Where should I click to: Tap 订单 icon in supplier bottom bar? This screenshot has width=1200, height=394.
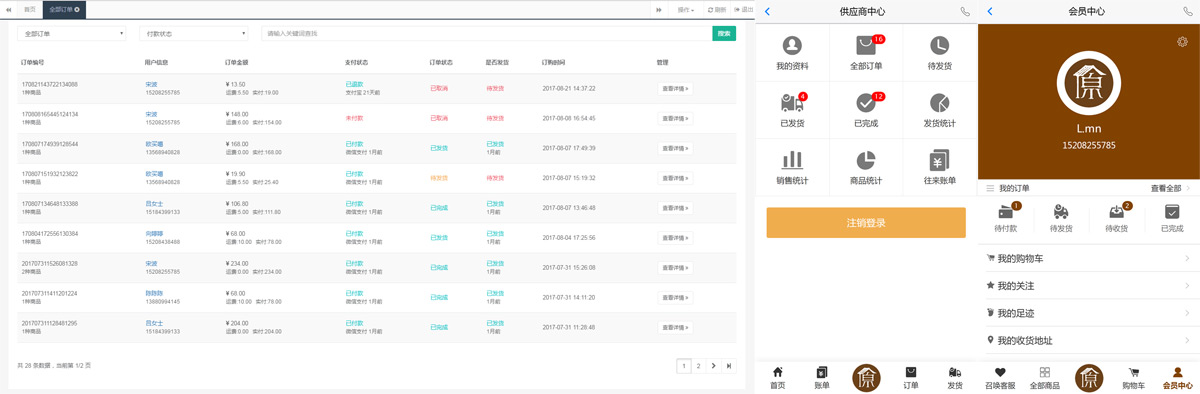(911, 377)
